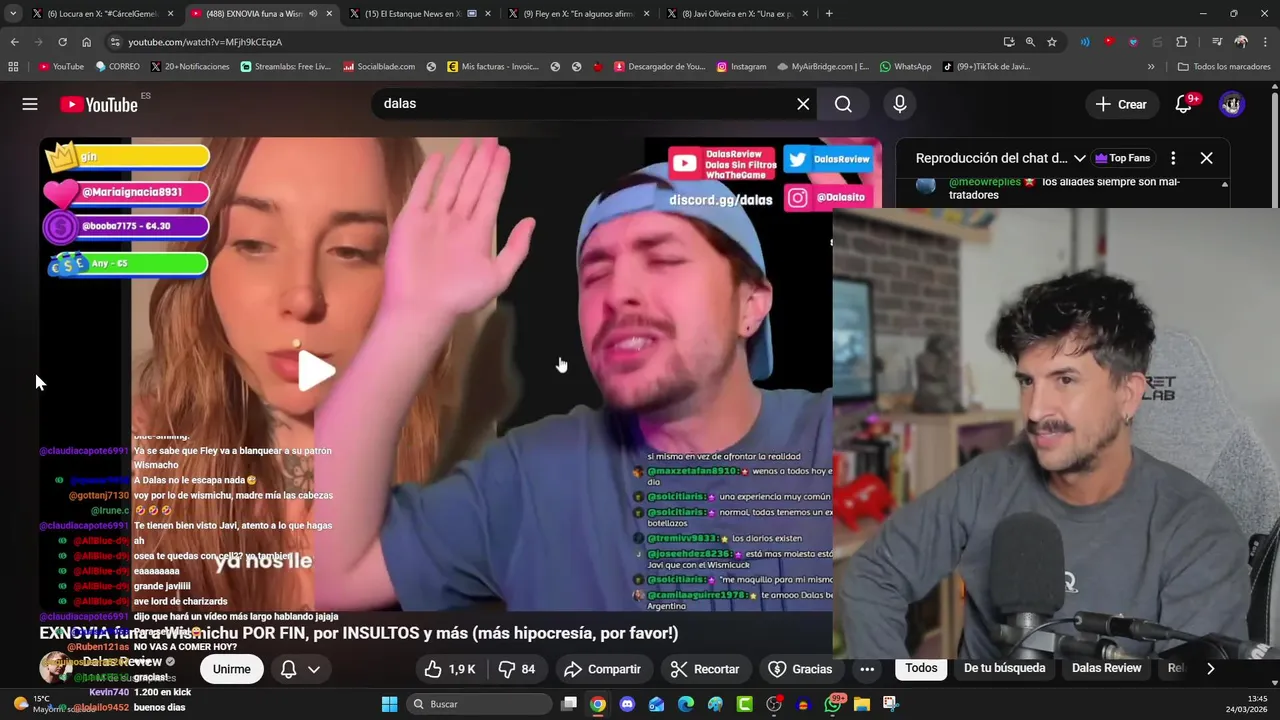Image resolution: width=1280 pixels, height=720 pixels.
Task: Open the three-dot more actions button
Action: point(867,669)
